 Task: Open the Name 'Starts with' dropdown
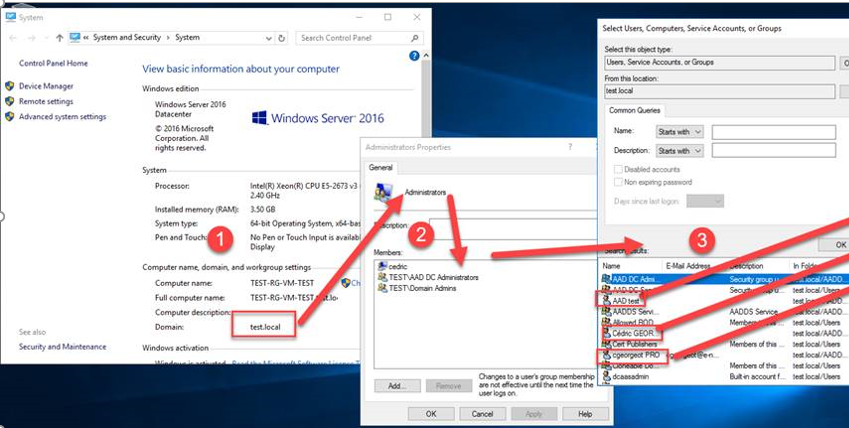tap(680, 132)
